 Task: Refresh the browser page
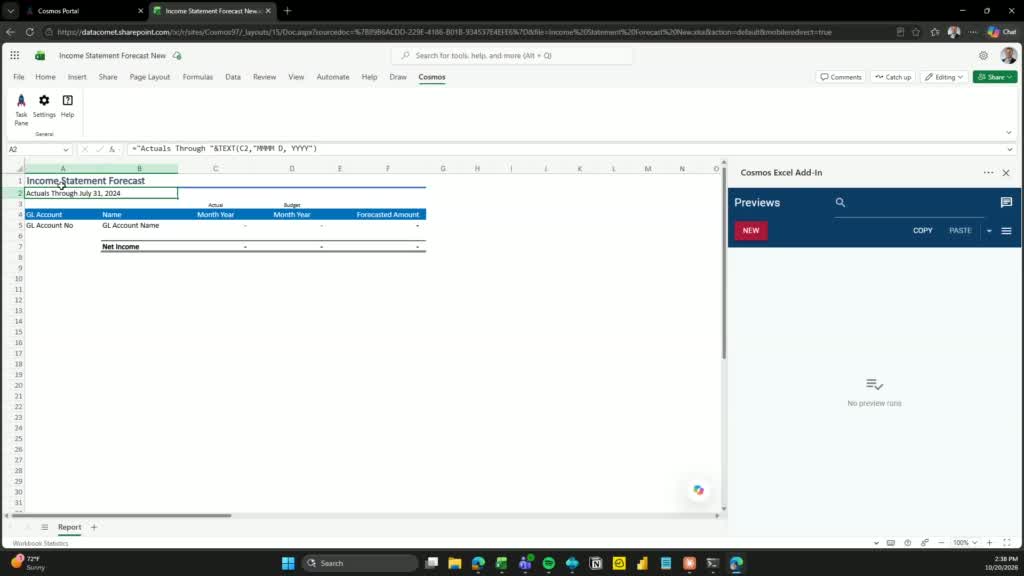(x=29, y=31)
